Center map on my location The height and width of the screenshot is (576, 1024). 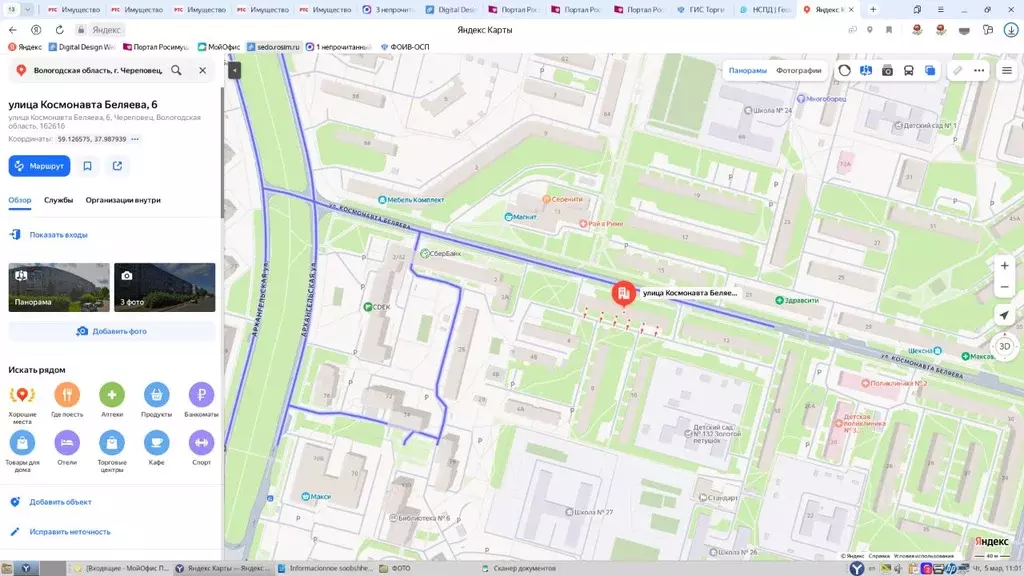(x=1004, y=315)
